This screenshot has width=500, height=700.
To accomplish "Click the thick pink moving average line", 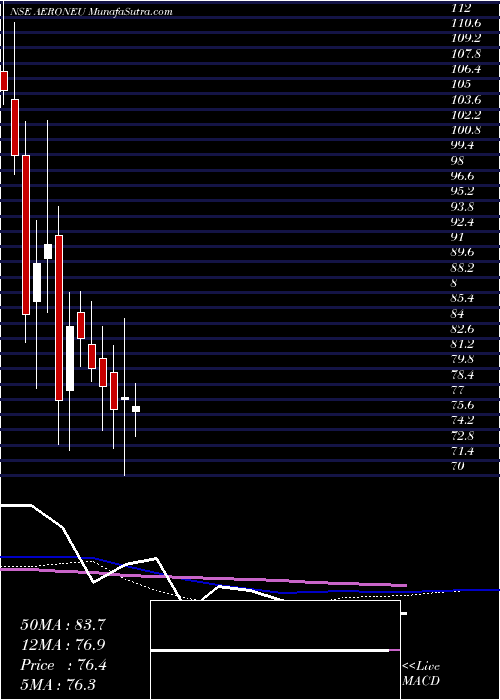I will tap(204, 577).
